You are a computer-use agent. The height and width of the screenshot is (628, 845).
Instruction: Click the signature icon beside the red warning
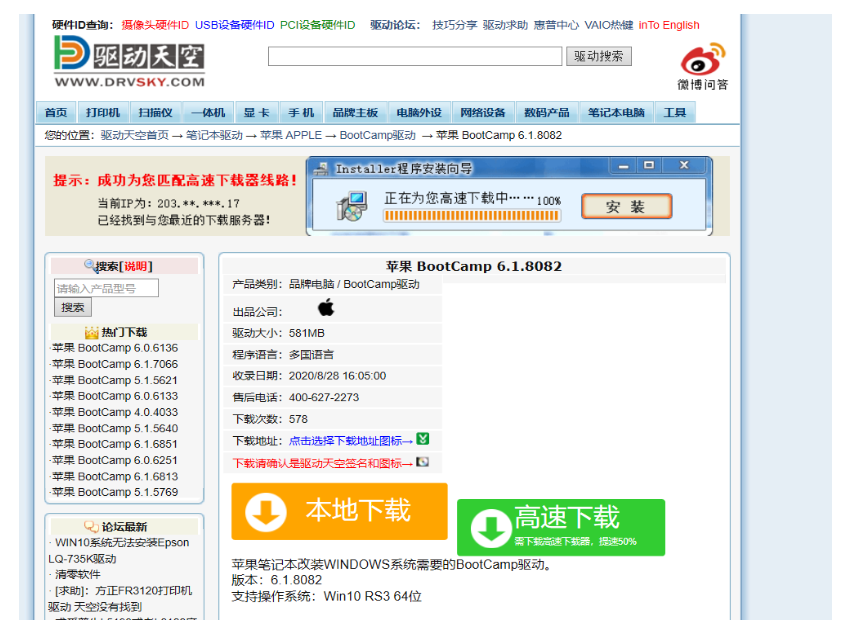[x=423, y=462]
